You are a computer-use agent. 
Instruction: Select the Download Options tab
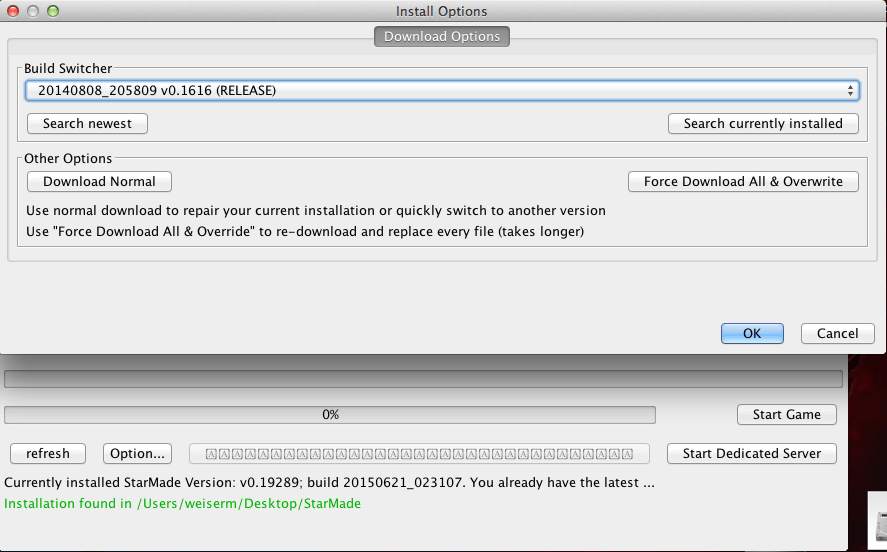pos(442,37)
